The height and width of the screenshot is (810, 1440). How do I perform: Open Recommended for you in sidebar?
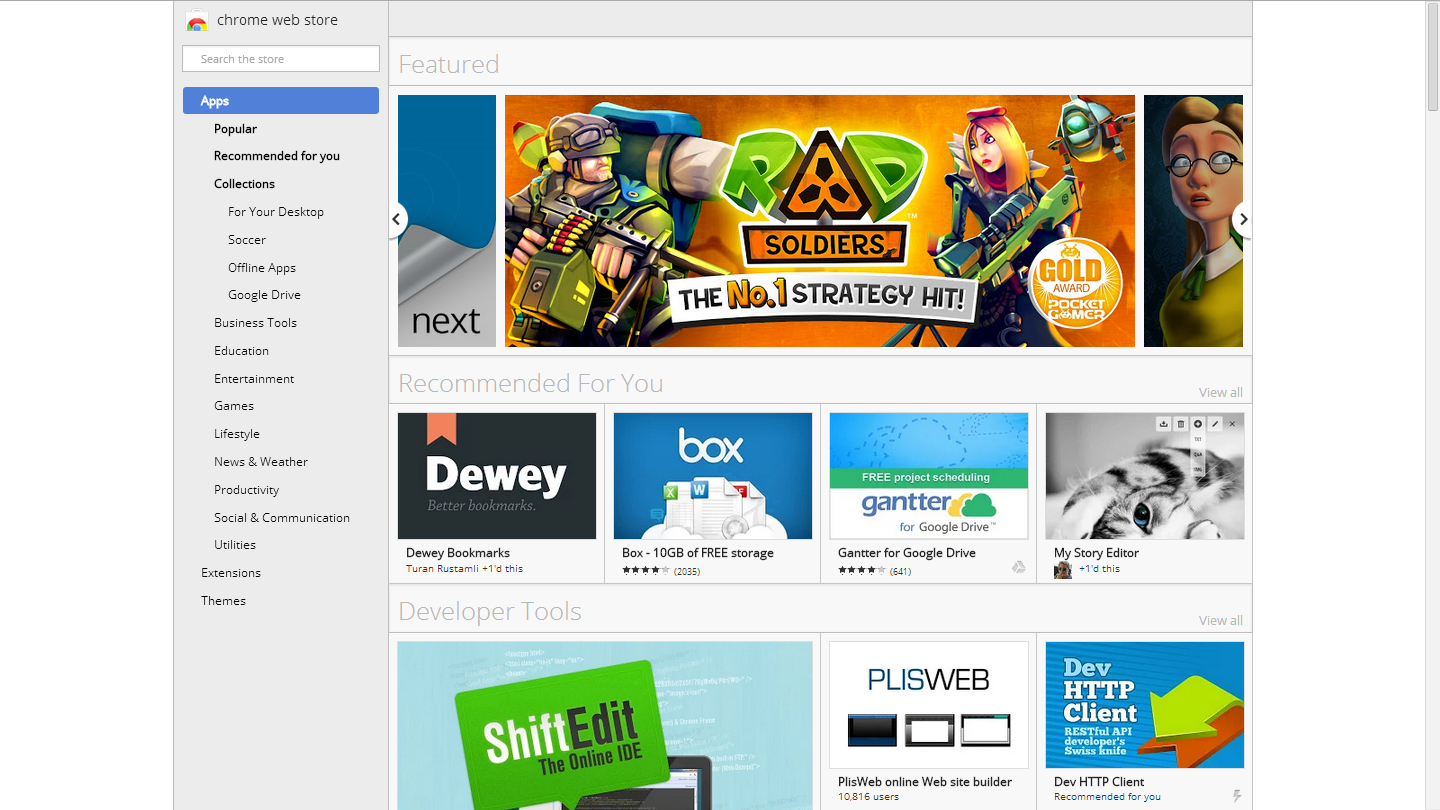point(277,156)
